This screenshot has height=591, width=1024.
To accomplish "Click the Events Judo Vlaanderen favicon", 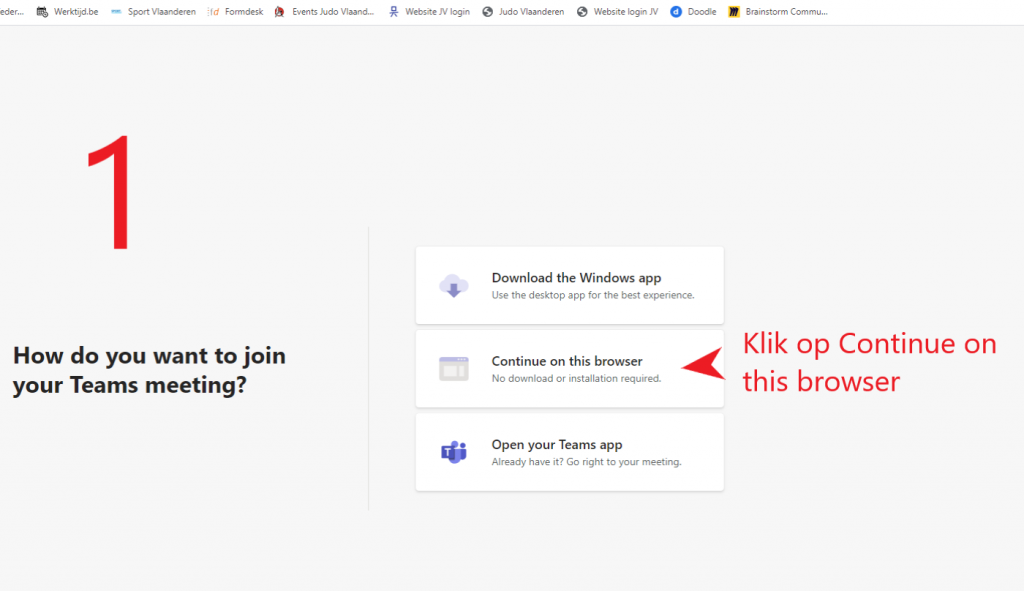I will [280, 12].
